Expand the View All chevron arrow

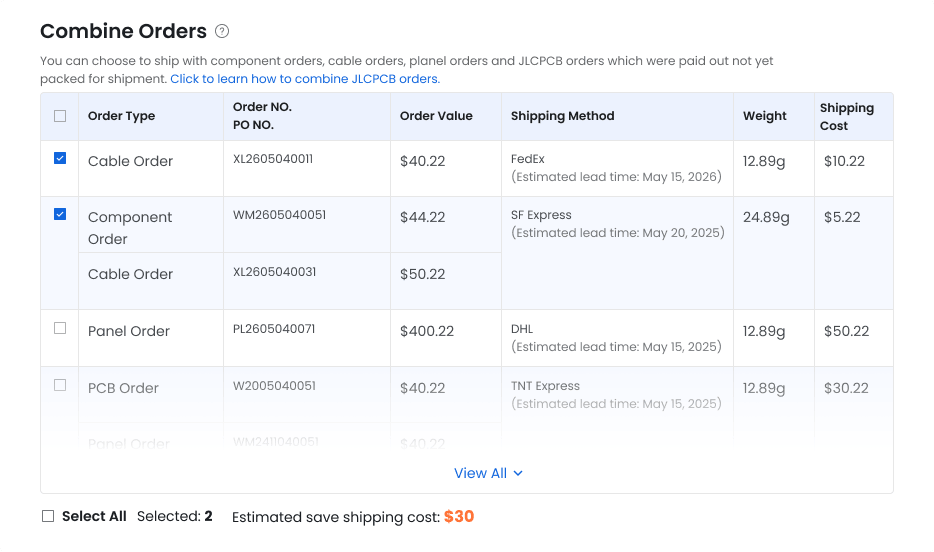[518, 473]
